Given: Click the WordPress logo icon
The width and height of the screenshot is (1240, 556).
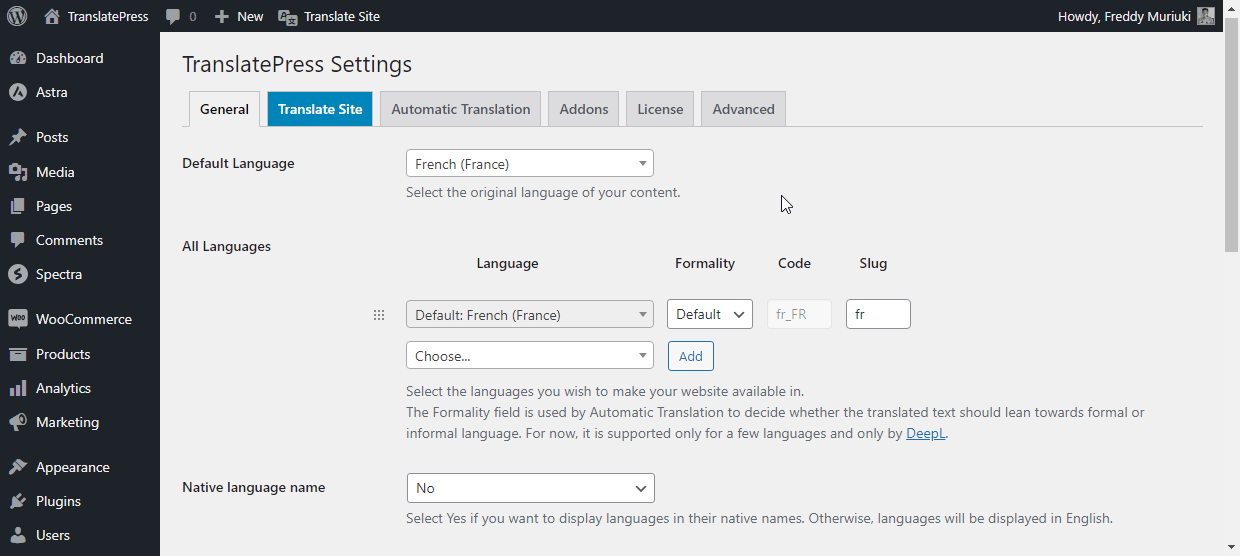Looking at the screenshot, I should pyautogui.click(x=17, y=16).
